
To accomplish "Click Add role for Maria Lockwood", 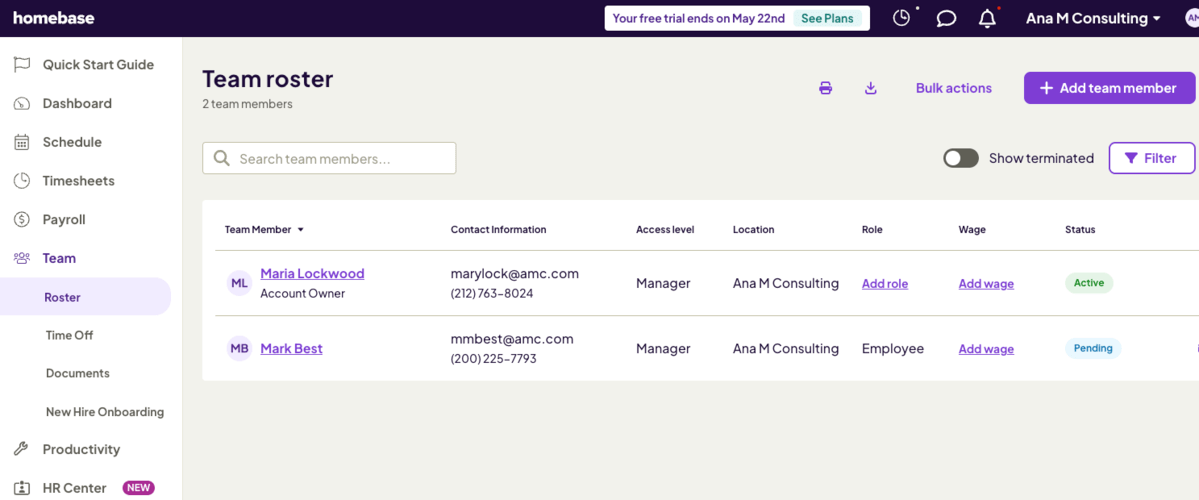I will [885, 284].
